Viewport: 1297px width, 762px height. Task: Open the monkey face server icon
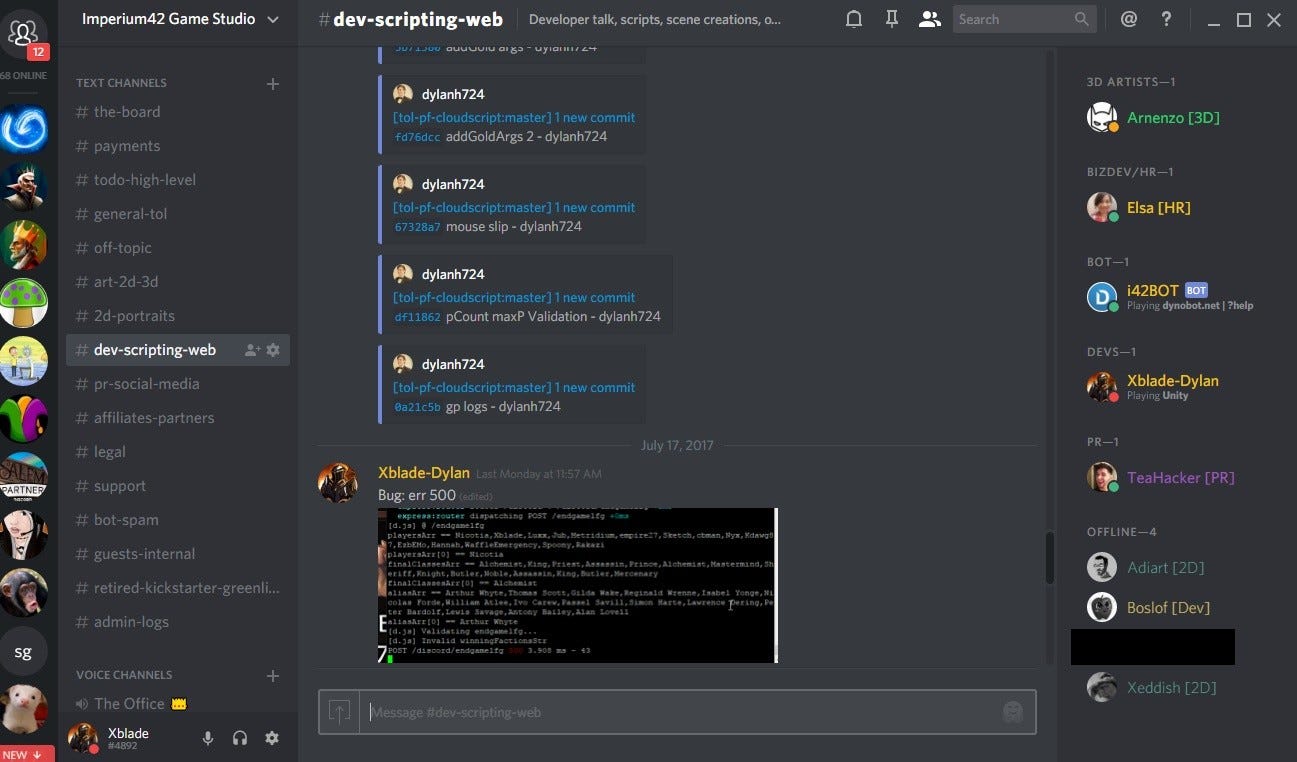tap(23, 593)
